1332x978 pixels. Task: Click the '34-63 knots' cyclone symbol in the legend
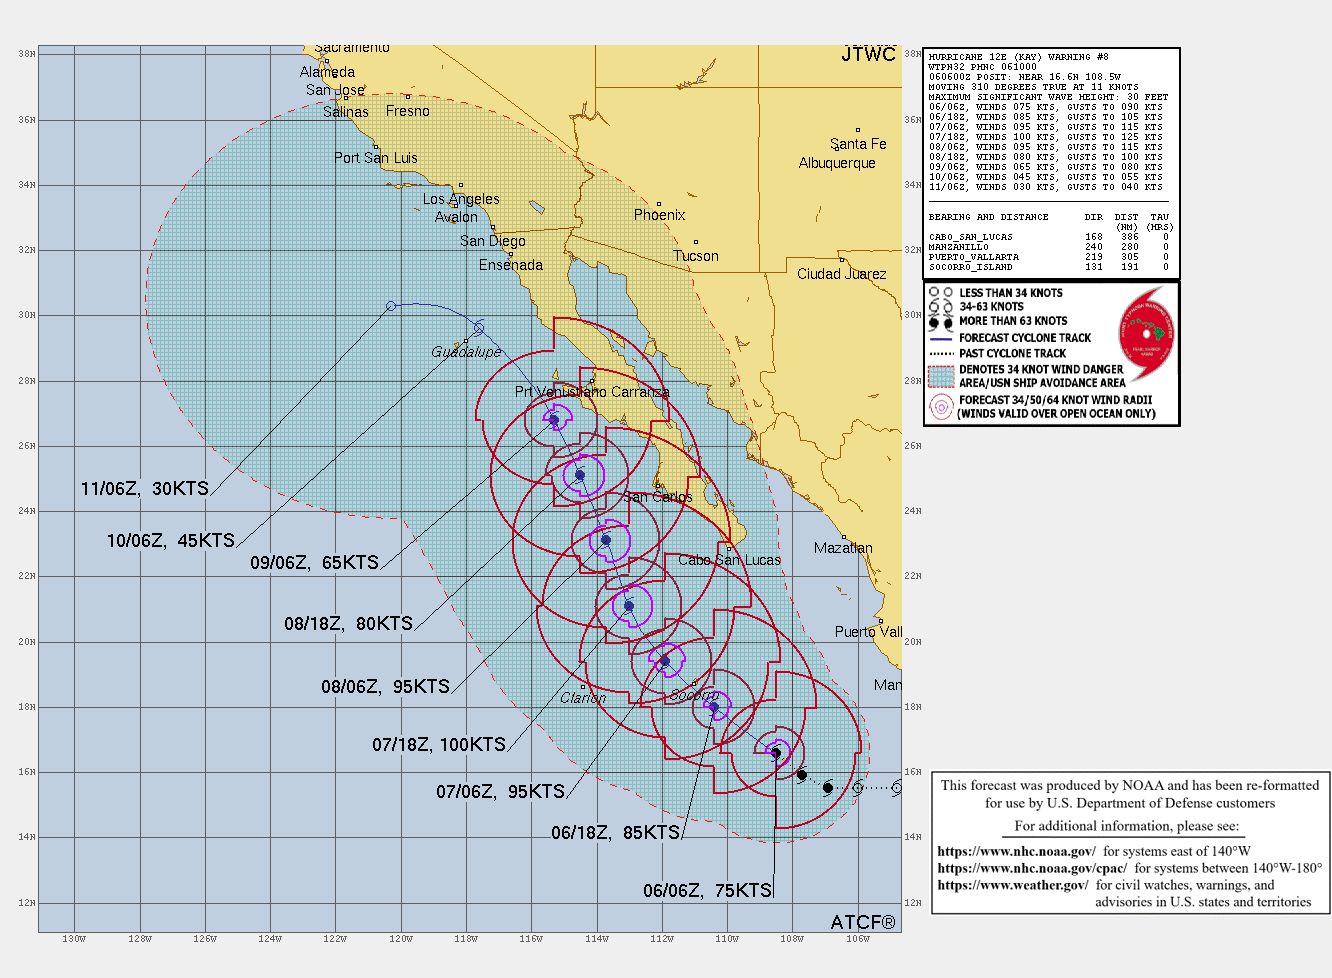[x=941, y=307]
